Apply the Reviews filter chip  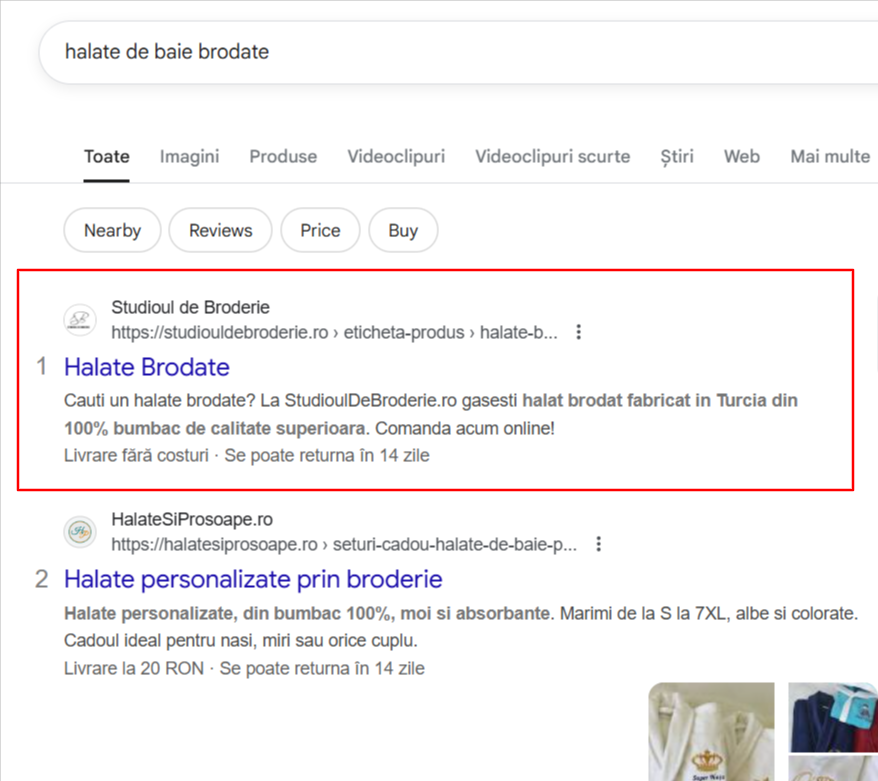pyautogui.click(x=221, y=230)
